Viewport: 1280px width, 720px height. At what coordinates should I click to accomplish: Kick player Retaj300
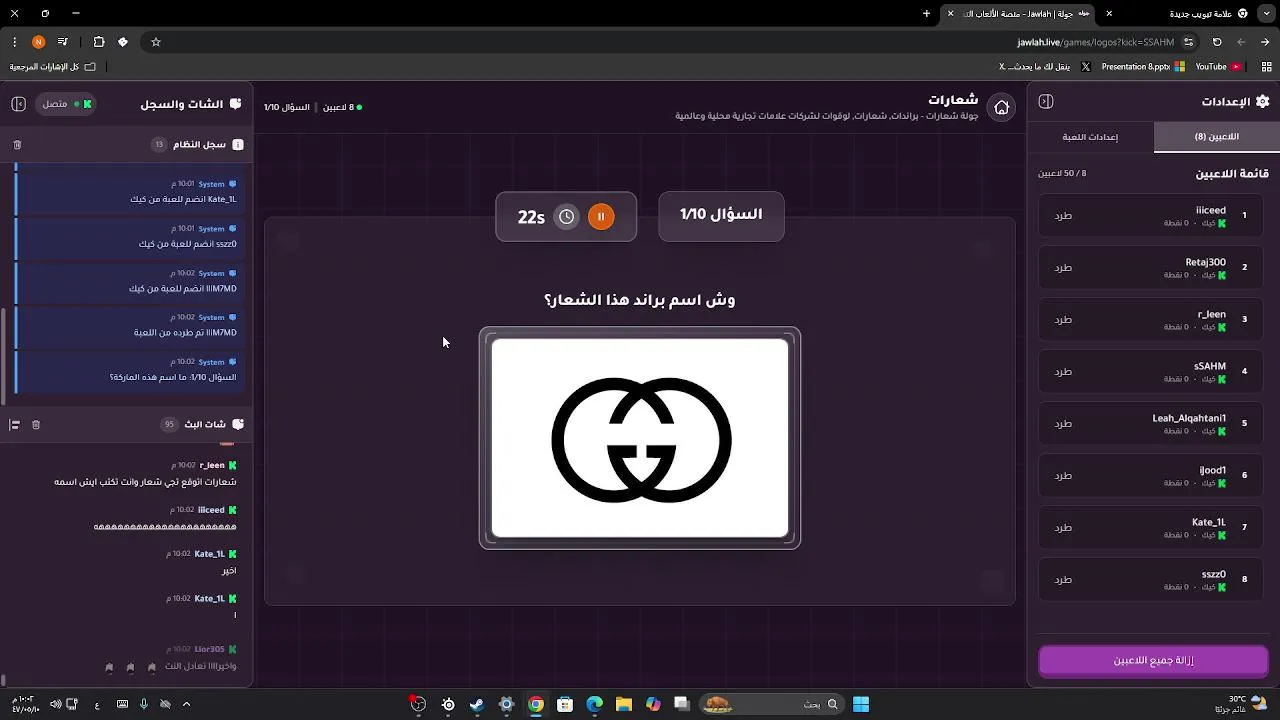coord(1063,268)
